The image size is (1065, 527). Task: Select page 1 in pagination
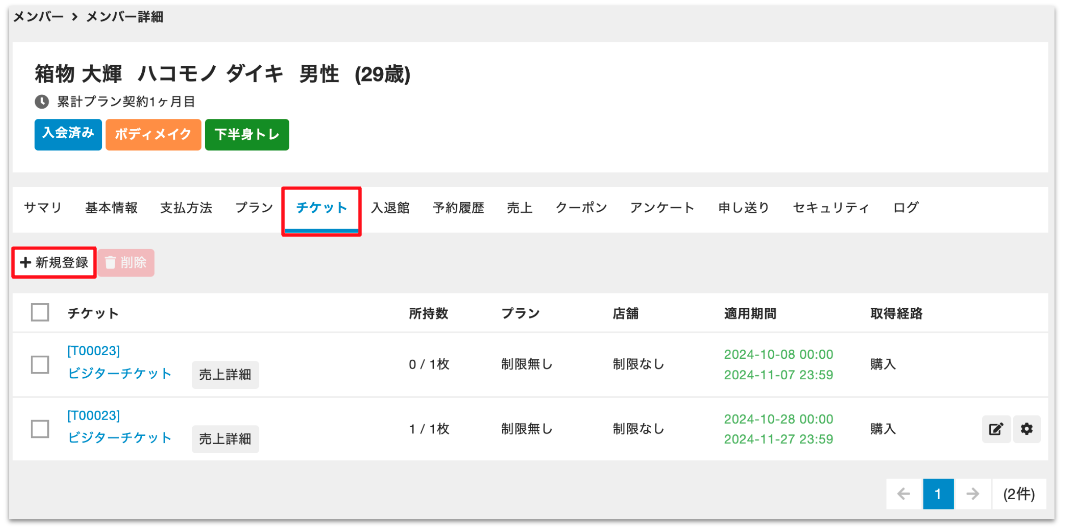tap(937, 494)
